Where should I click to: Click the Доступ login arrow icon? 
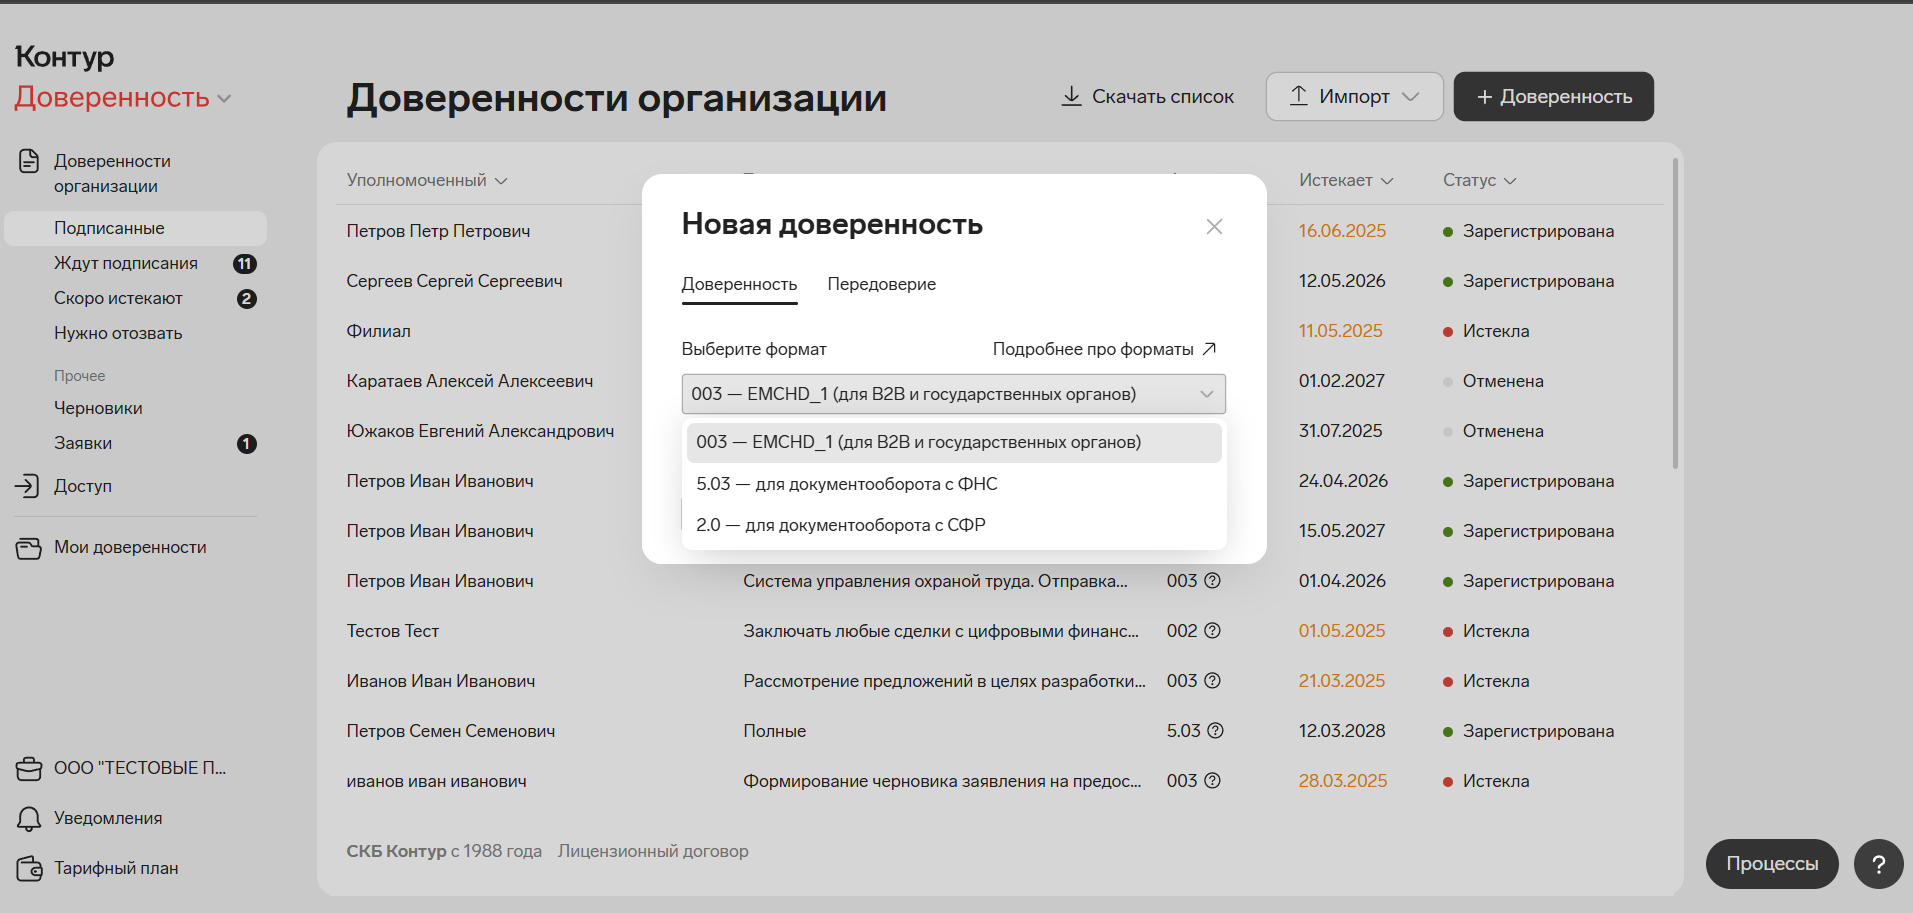click(27, 486)
